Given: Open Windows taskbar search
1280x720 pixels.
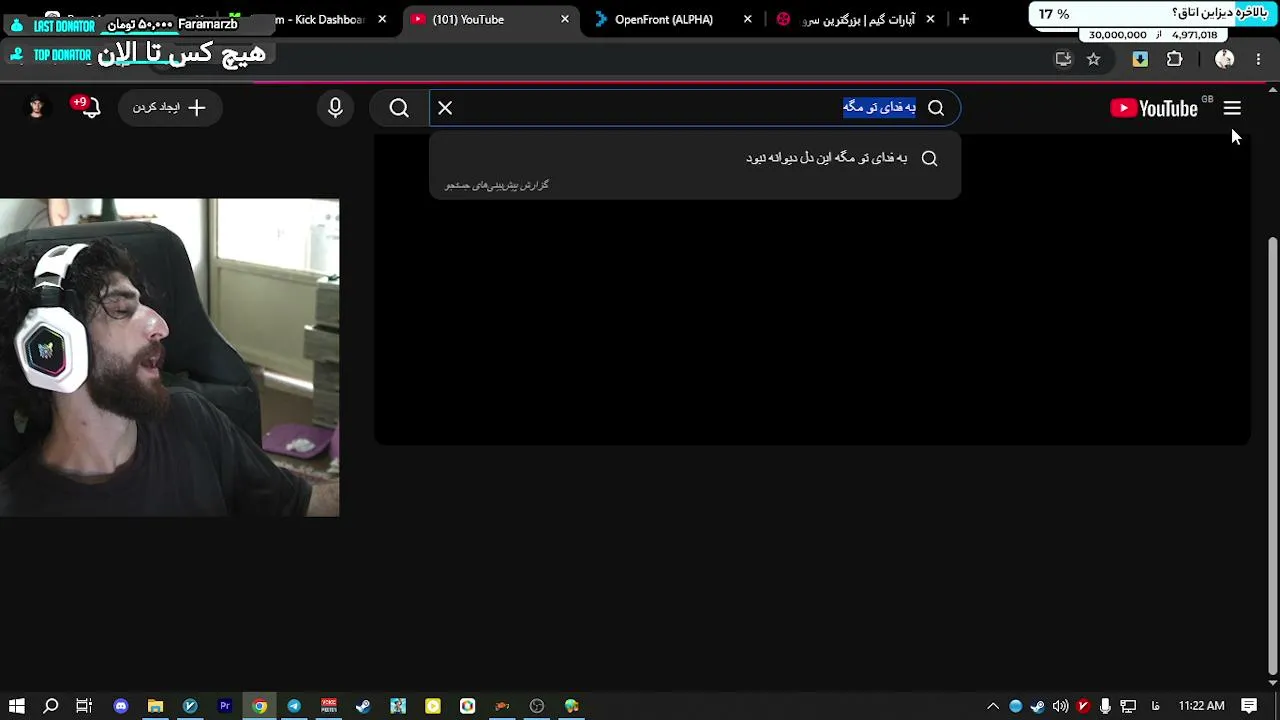Looking at the screenshot, I should click(x=51, y=706).
